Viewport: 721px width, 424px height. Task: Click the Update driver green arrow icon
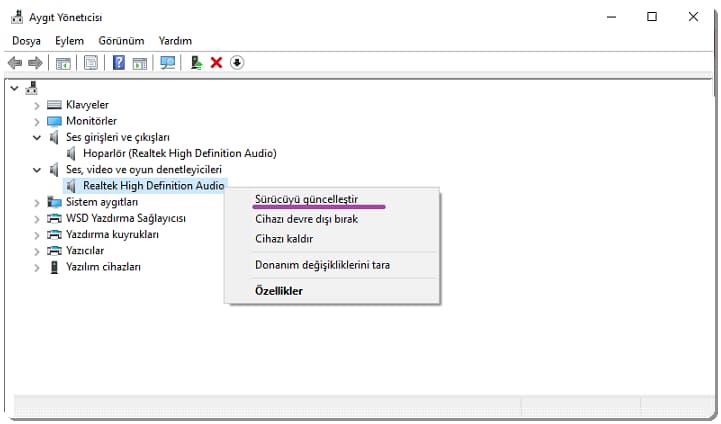[x=196, y=63]
